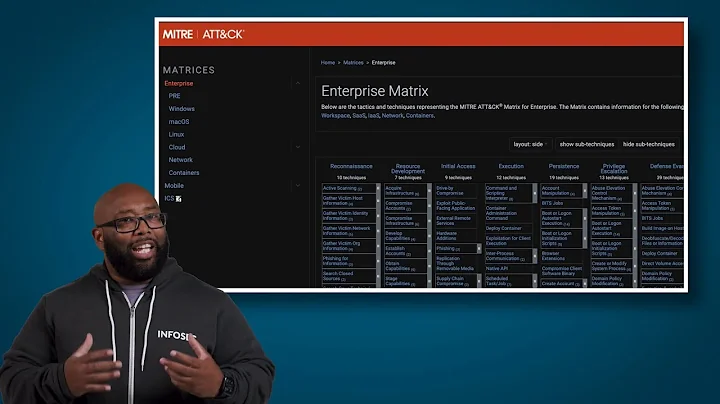Open the layout: side dropdown
The width and height of the screenshot is (720, 404).
[530, 144]
